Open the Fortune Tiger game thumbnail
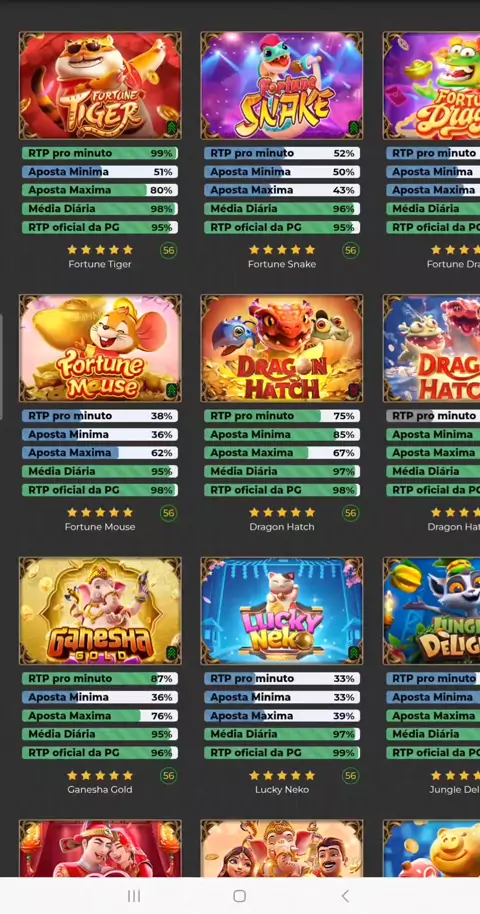The image size is (480, 914). (x=100, y=86)
